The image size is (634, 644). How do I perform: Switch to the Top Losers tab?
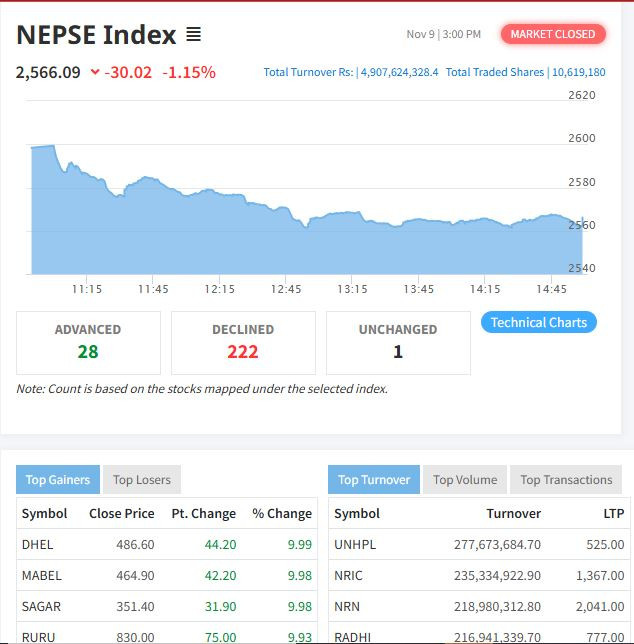tap(141, 480)
